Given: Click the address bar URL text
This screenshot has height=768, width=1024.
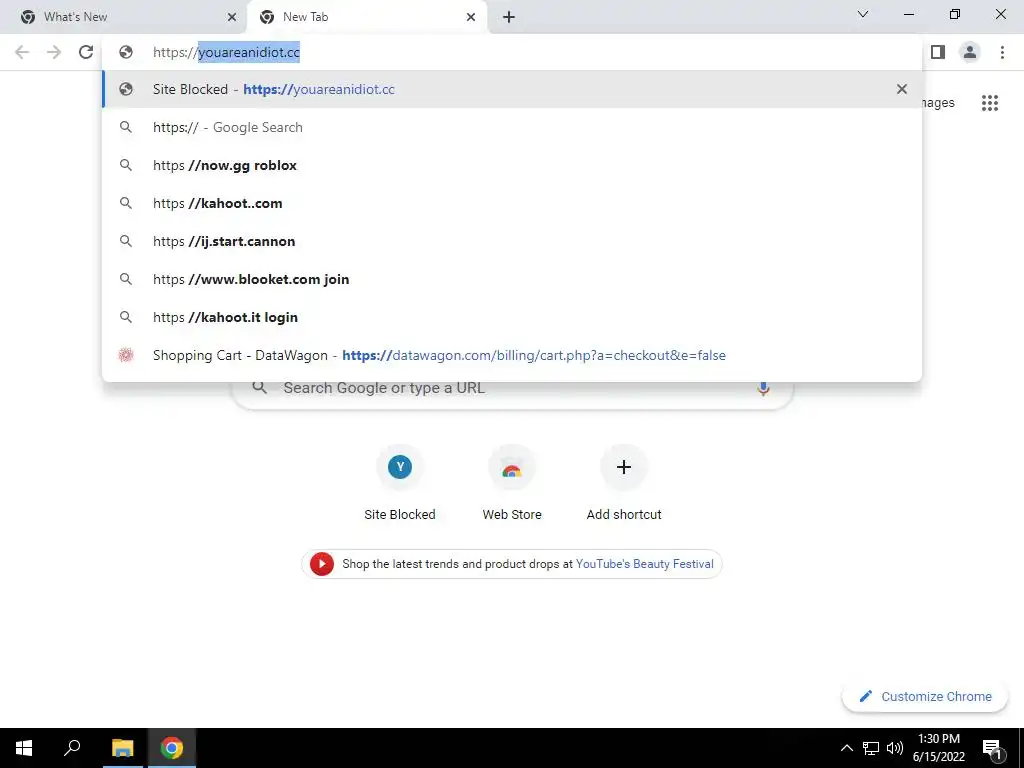Looking at the screenshot, I should pyautogui.click(x=227, y=52).
